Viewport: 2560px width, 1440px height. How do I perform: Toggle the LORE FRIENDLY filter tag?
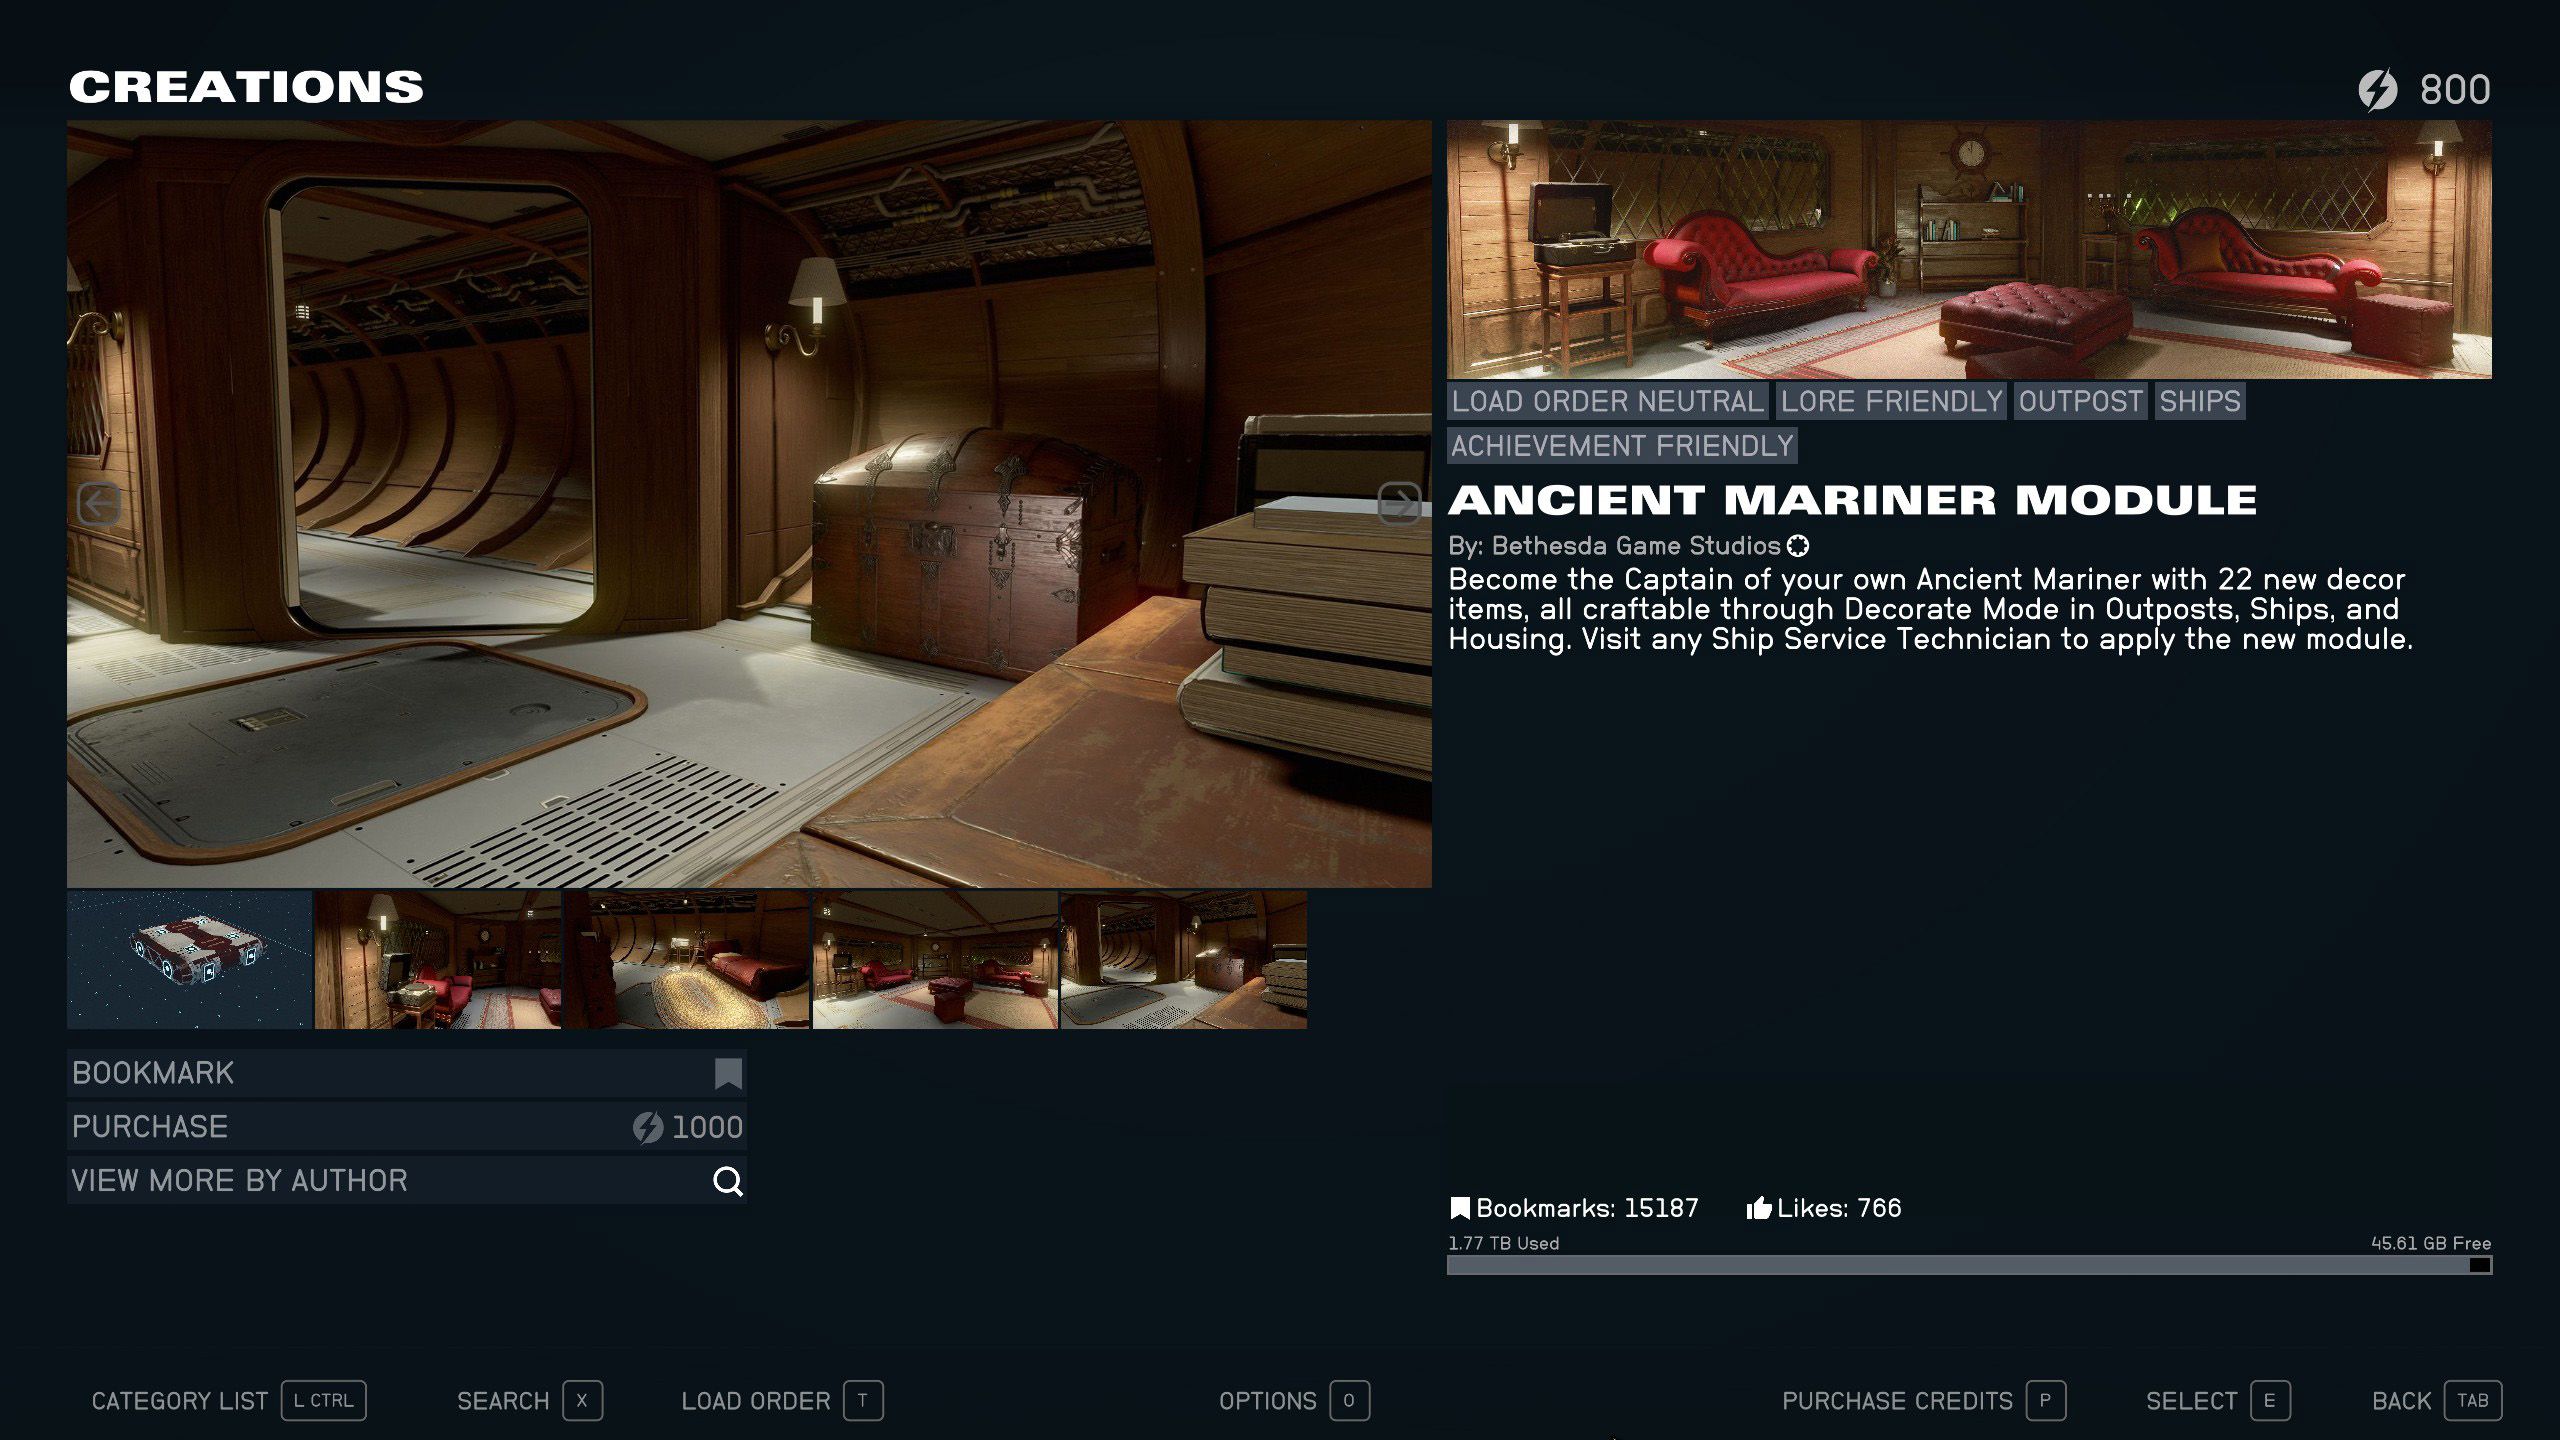1890,401
